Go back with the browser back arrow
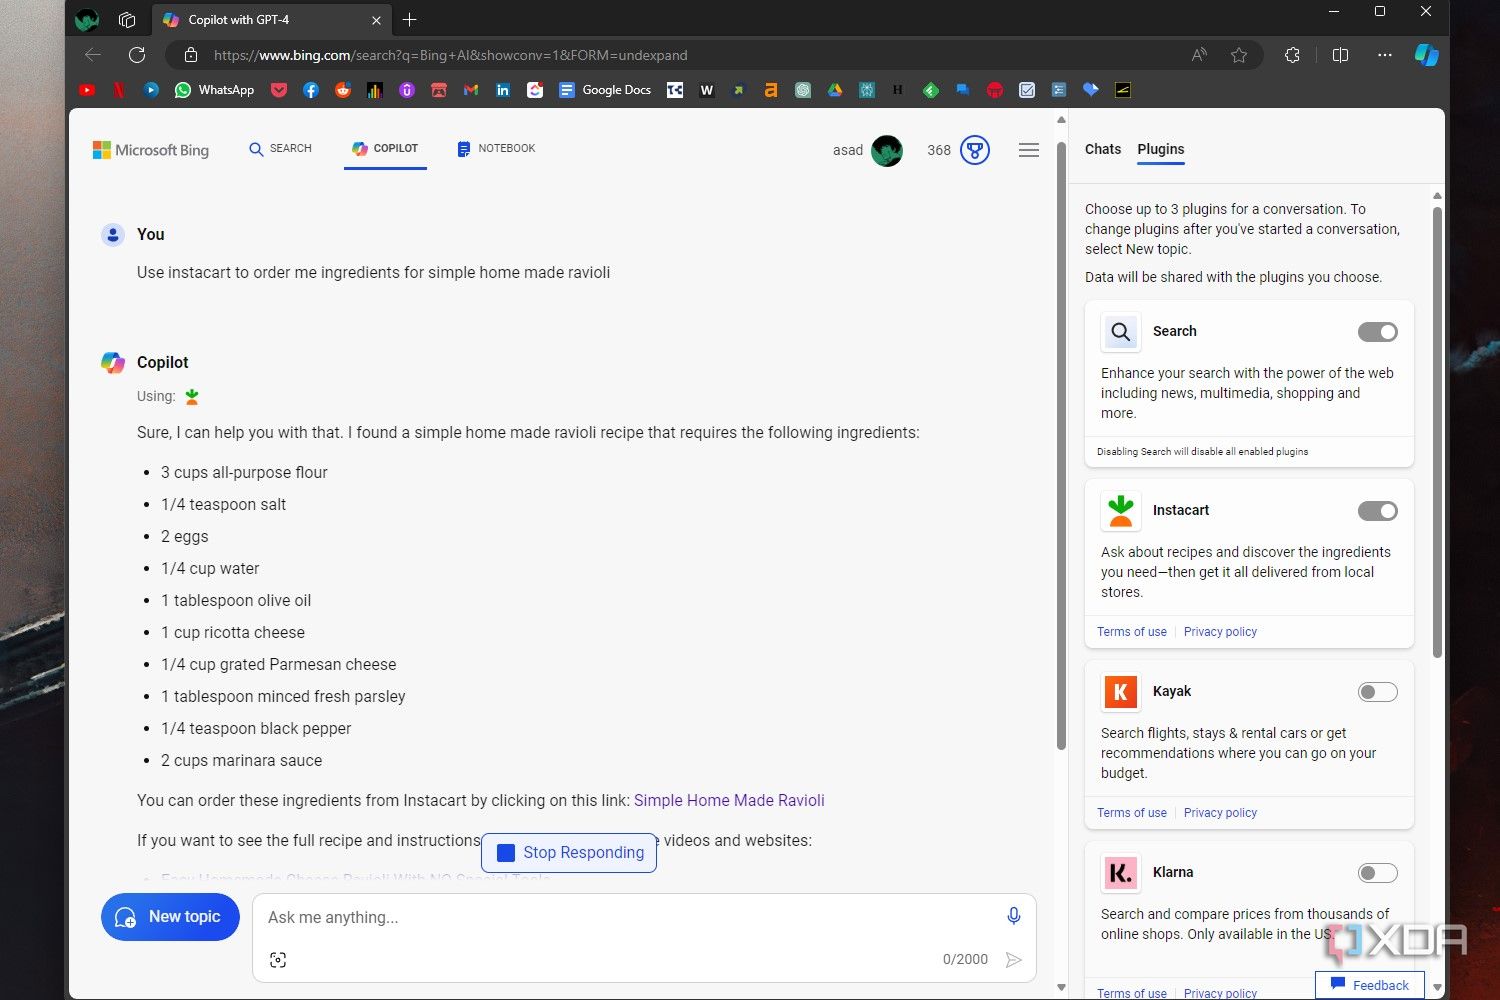The width and height of the screenshot is (1500, 1000). (93, 55)
